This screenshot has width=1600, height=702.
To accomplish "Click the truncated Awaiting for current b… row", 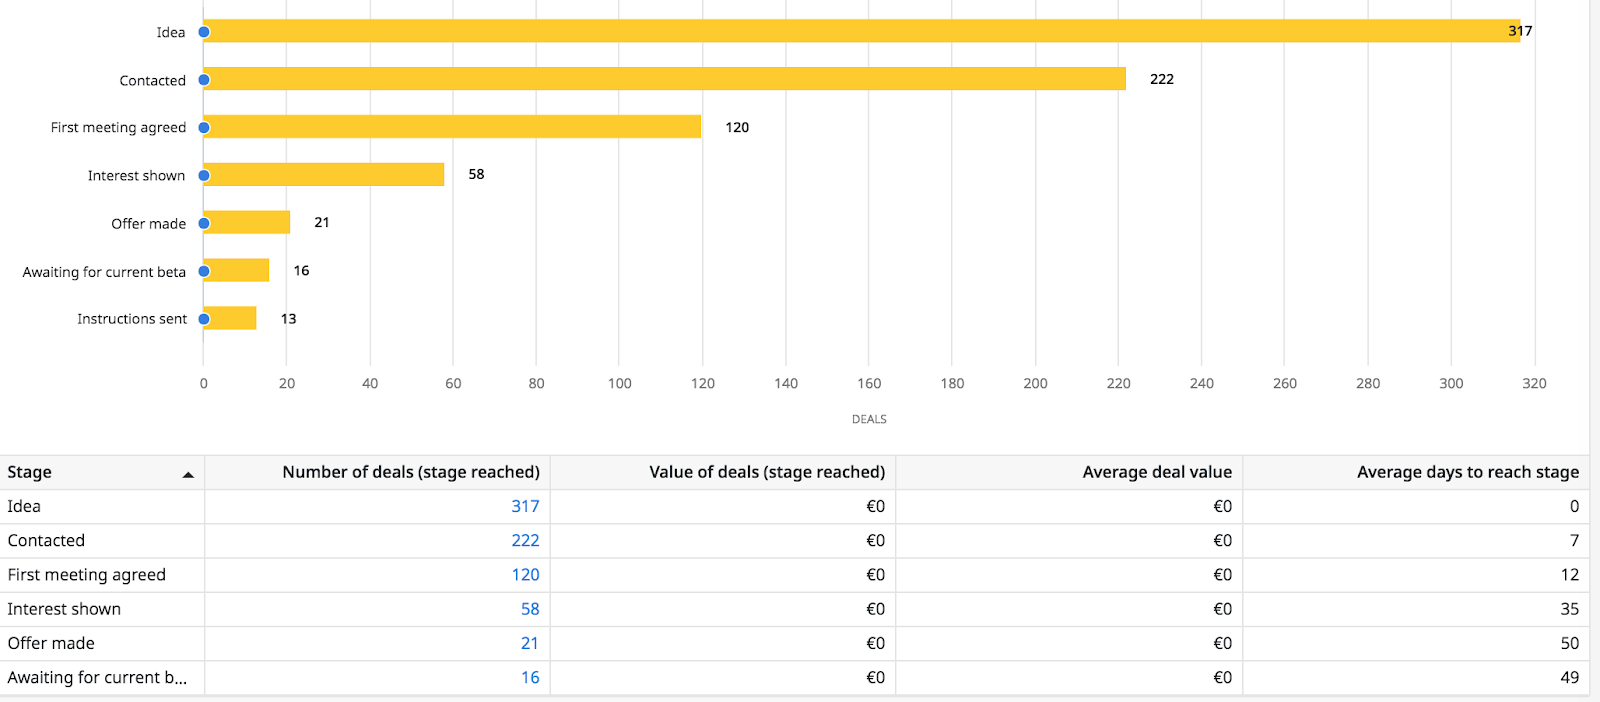I will (97, 678).
